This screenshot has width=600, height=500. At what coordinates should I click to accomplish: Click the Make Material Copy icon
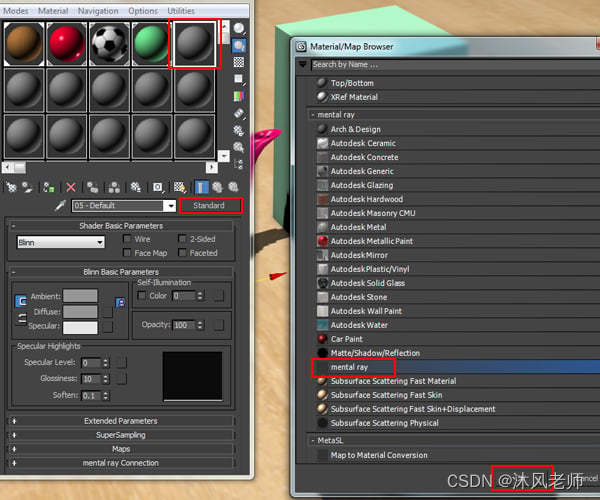[92, 187]
